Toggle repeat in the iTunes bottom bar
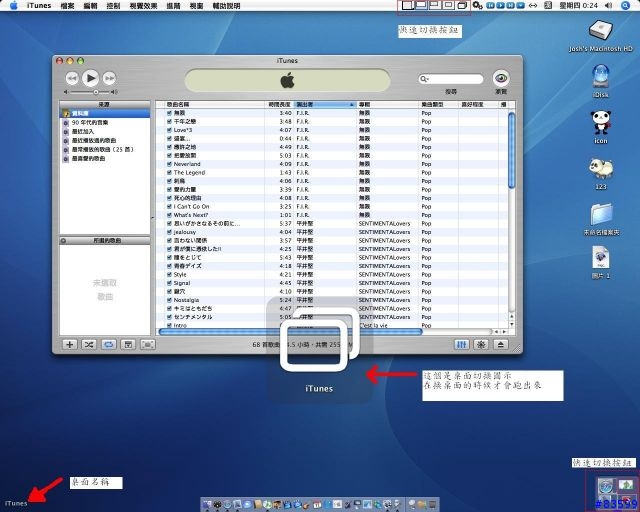Viewport: 640px width, 512px height. click(x=108, y=345)
